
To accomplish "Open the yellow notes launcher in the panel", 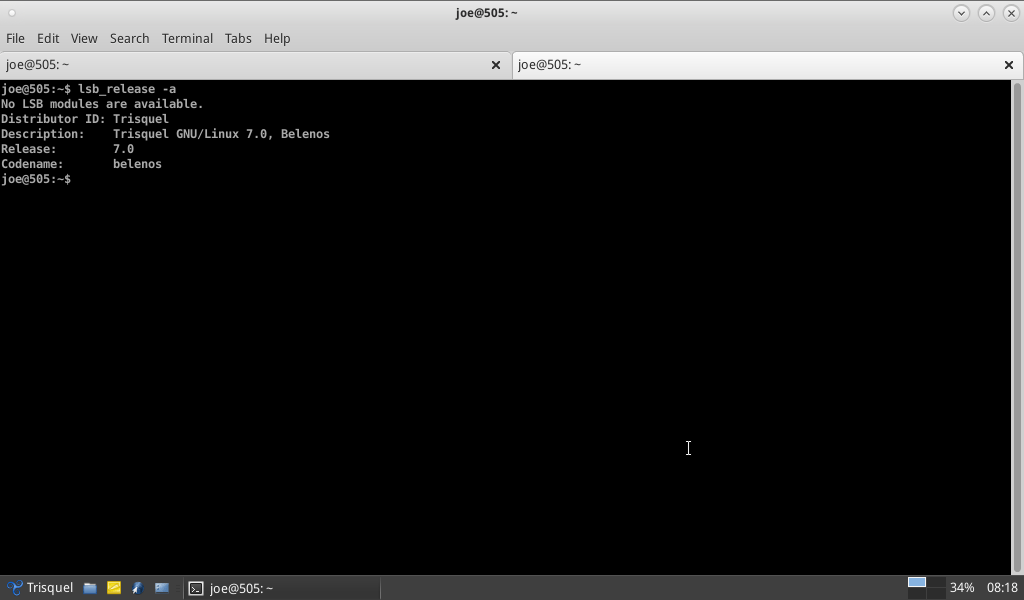I will (x=114, y=588).
